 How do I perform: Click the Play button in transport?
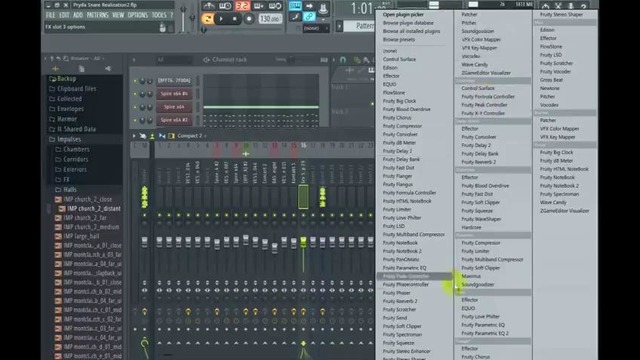point(221,19)
